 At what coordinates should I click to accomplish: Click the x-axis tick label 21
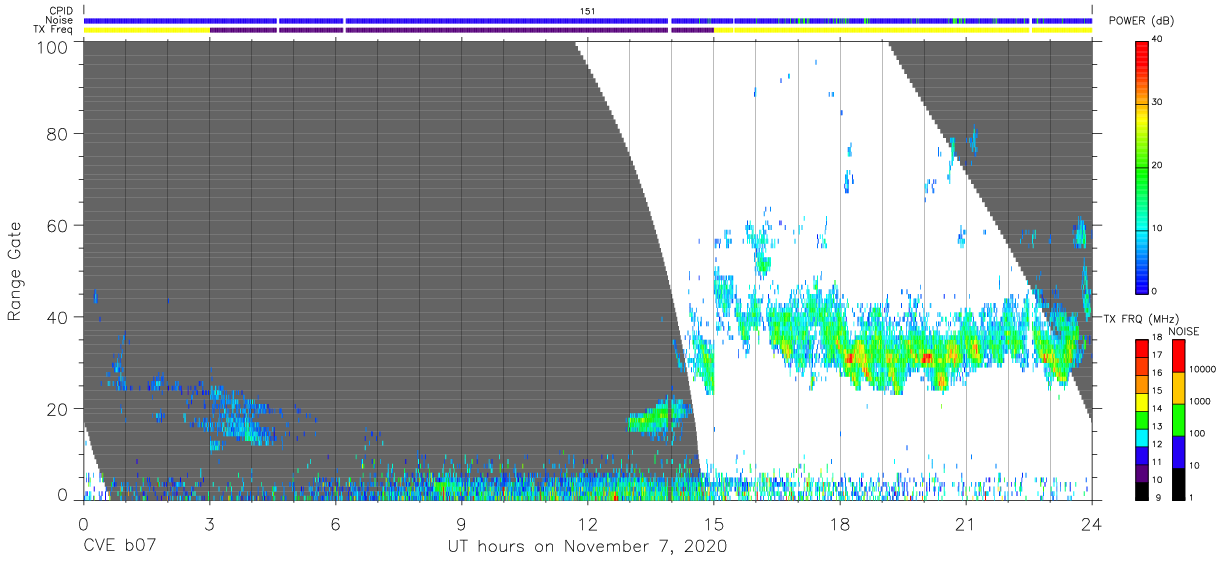coord(966,522)
